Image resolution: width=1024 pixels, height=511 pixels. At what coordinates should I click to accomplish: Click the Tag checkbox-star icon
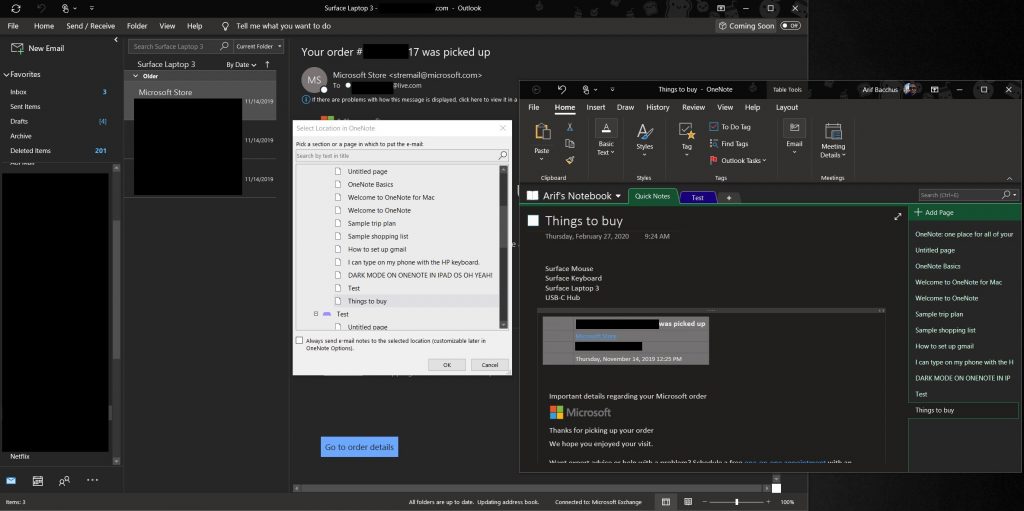[686, 131]
